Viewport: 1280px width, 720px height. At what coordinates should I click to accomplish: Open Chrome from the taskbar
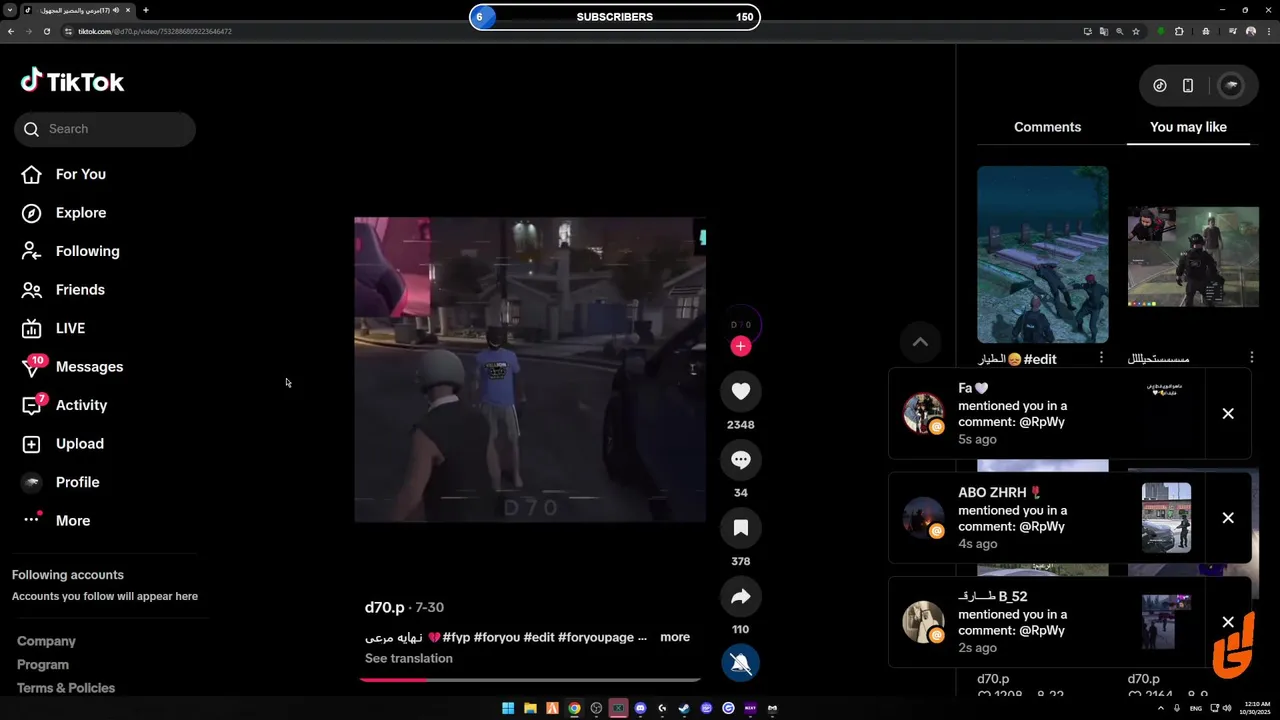click(574, 708)
